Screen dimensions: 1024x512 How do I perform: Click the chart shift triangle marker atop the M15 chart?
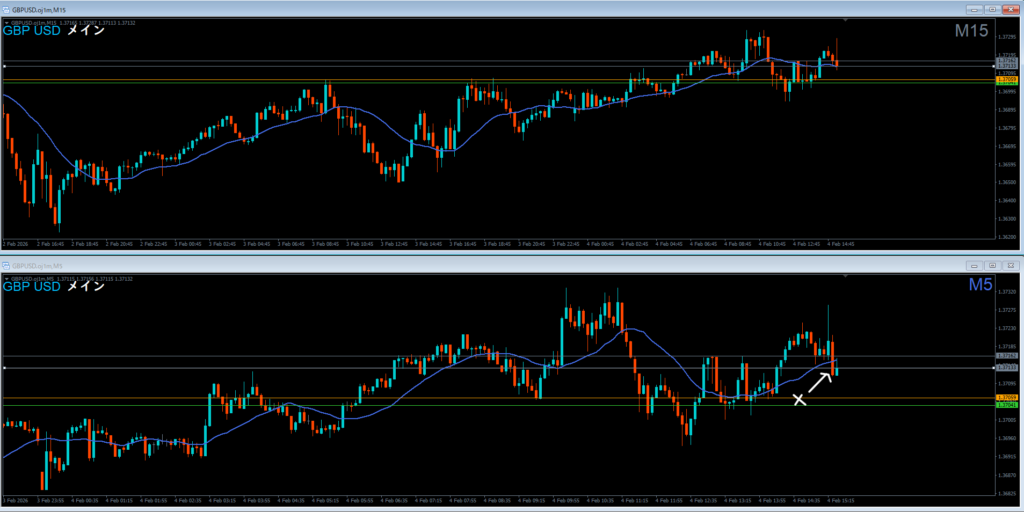846,21
